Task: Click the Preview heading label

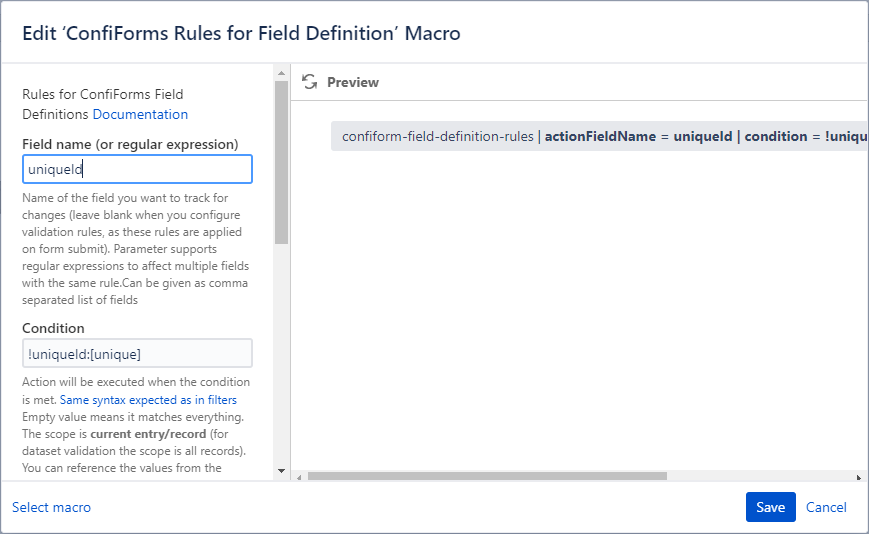Action: (x=352, y=82)
